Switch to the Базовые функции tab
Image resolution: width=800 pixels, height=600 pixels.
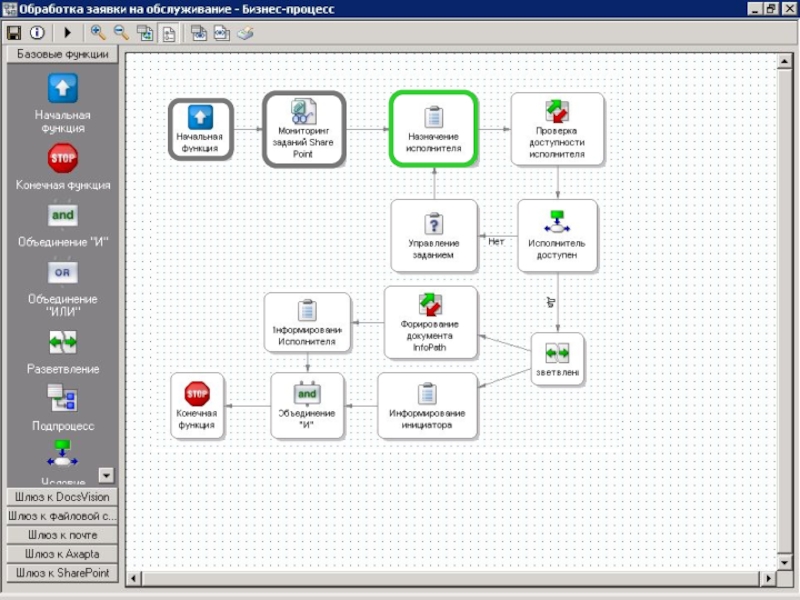tap(62, 54)
